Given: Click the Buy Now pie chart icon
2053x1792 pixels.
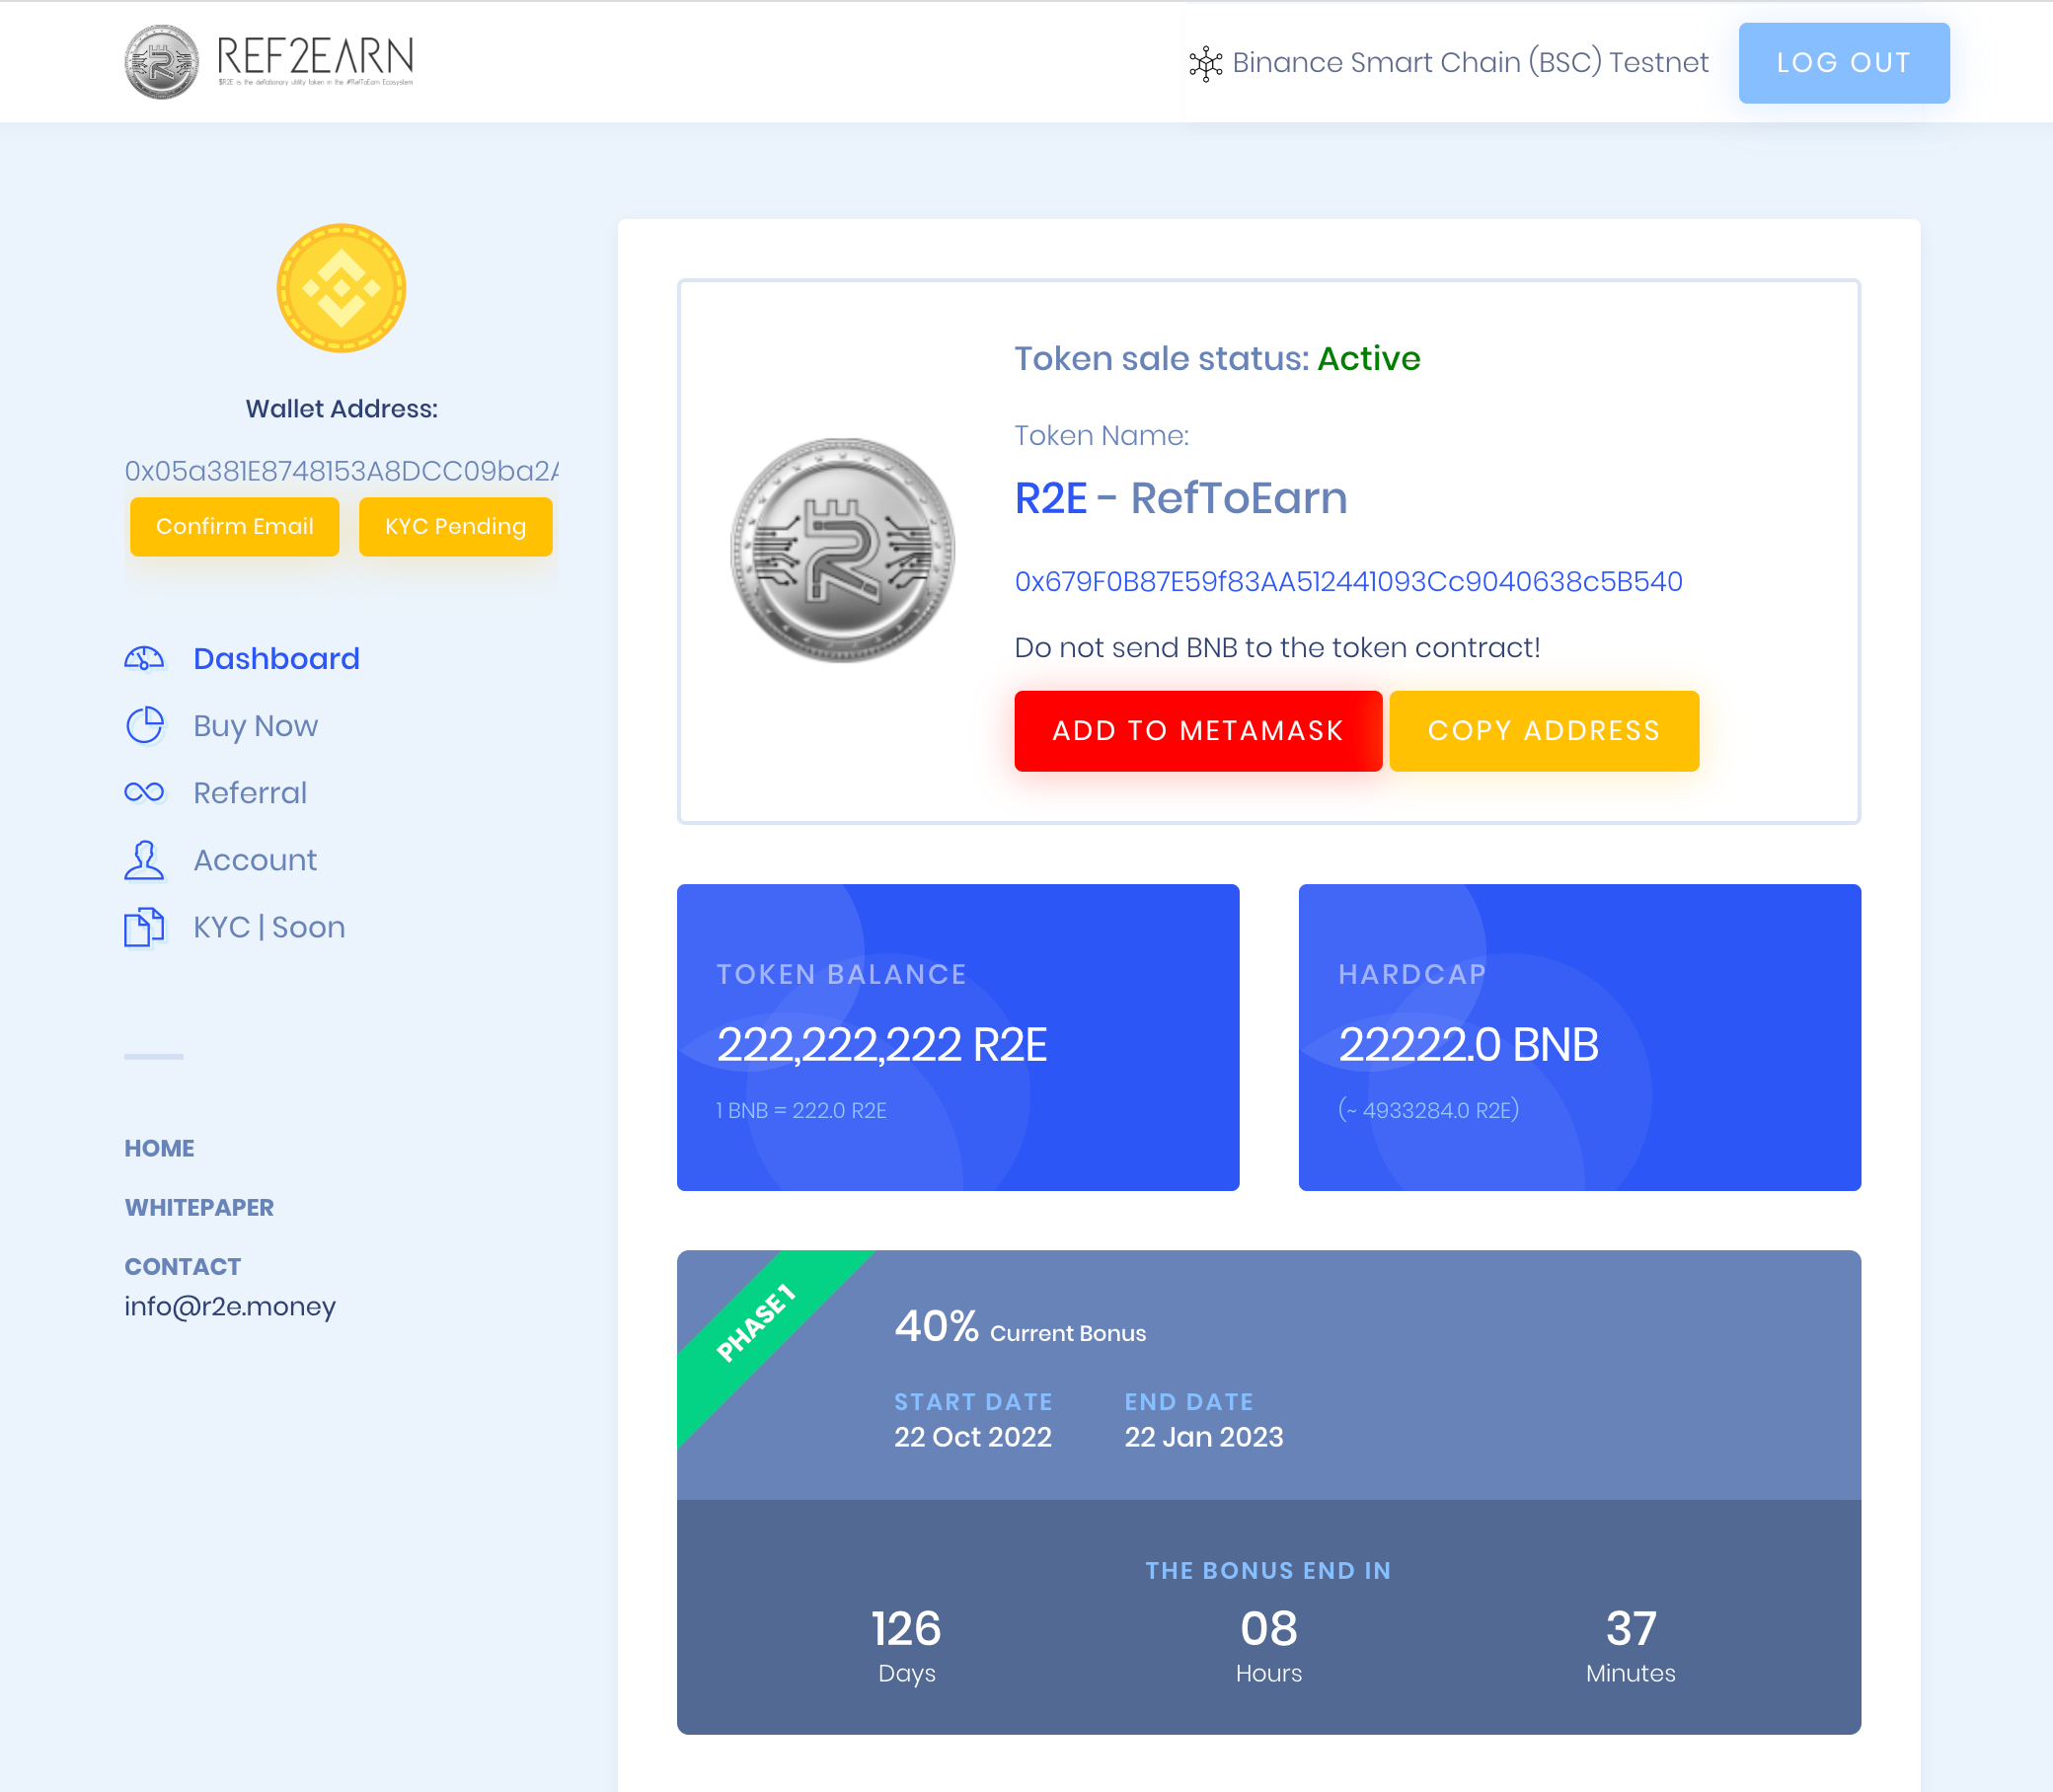Looking at the screenshot, I should 144,725.
